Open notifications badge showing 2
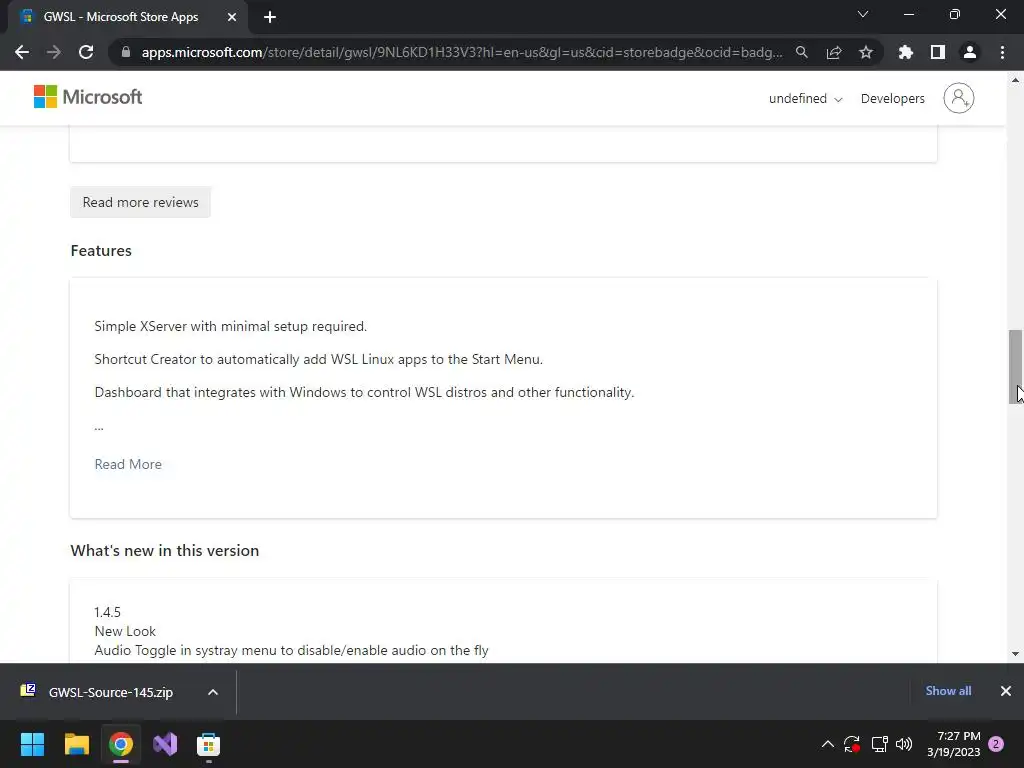Screen dimensions: 1024x768 [x=996, y=744]
